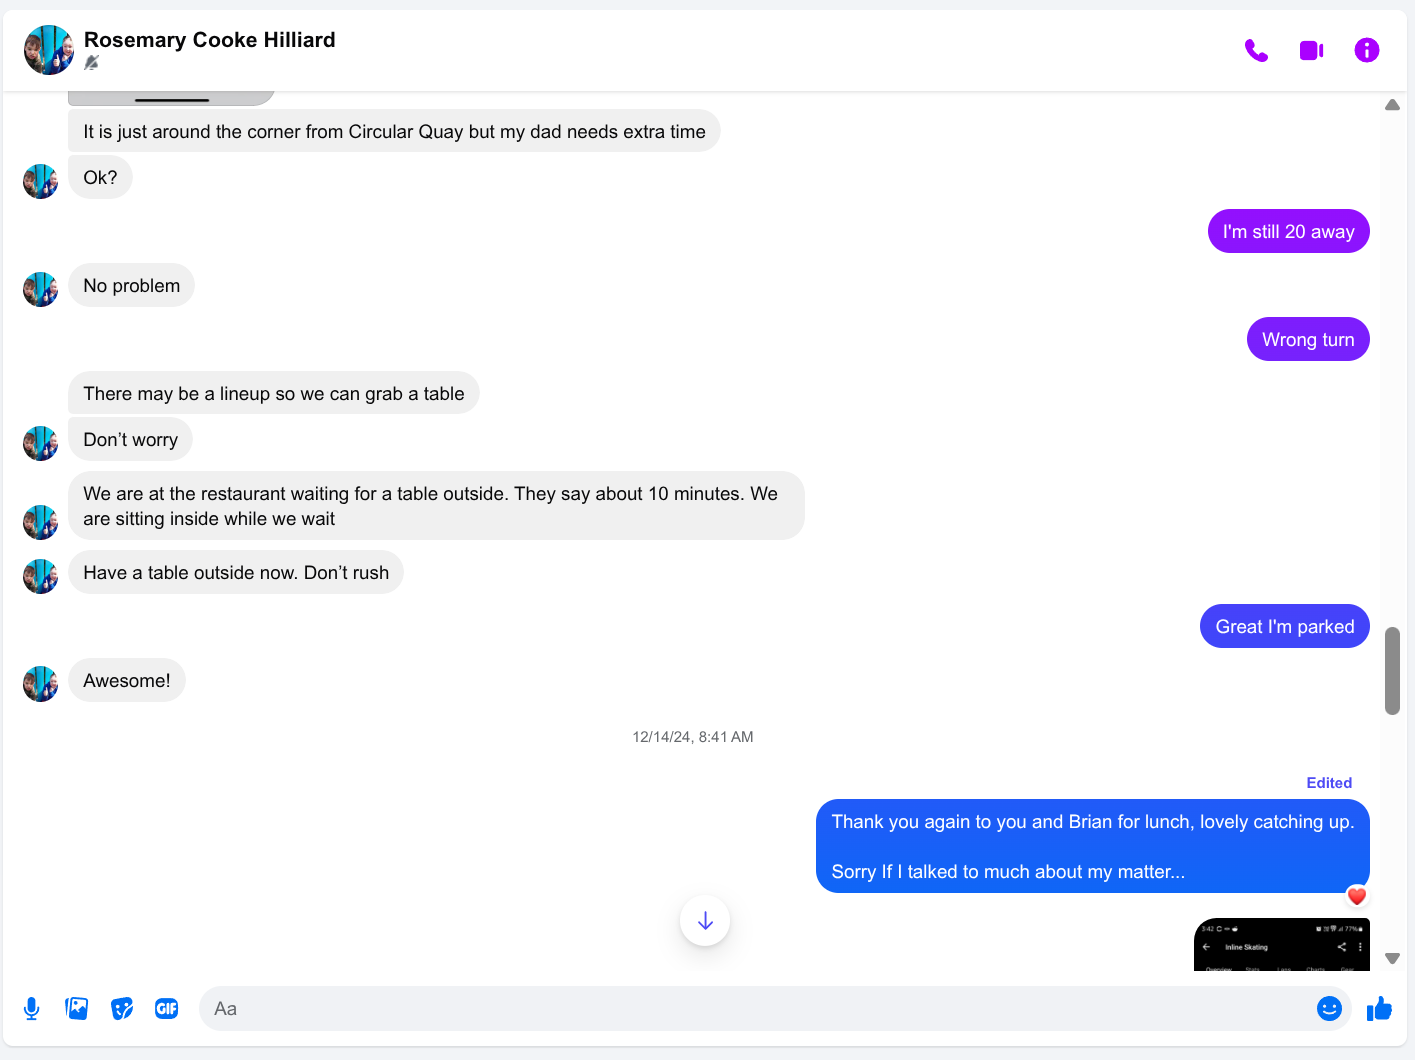Viewport: 1415px width, 1060px height.
Task: Open the Inline Skating screenshot thumbnail
Action: coord(1282,945)
